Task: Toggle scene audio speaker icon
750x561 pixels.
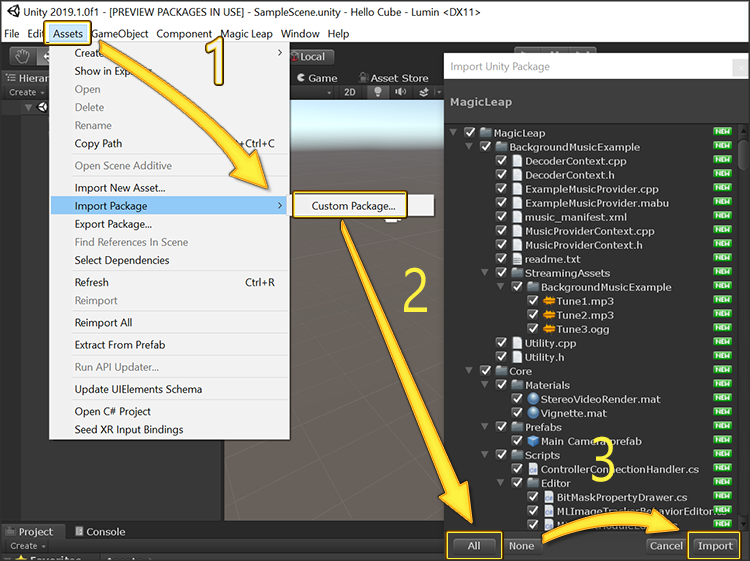Action: (x=400, y=92)
